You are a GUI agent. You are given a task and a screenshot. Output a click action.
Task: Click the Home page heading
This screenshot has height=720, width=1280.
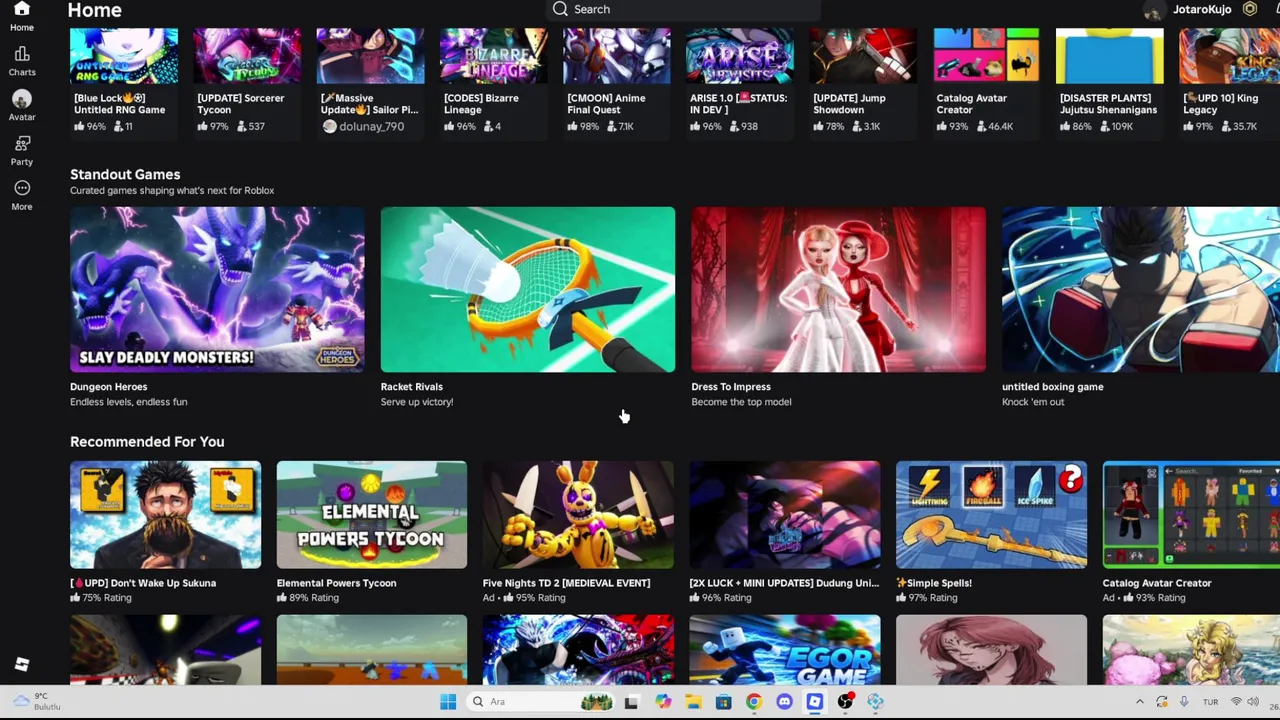[94, 10]
